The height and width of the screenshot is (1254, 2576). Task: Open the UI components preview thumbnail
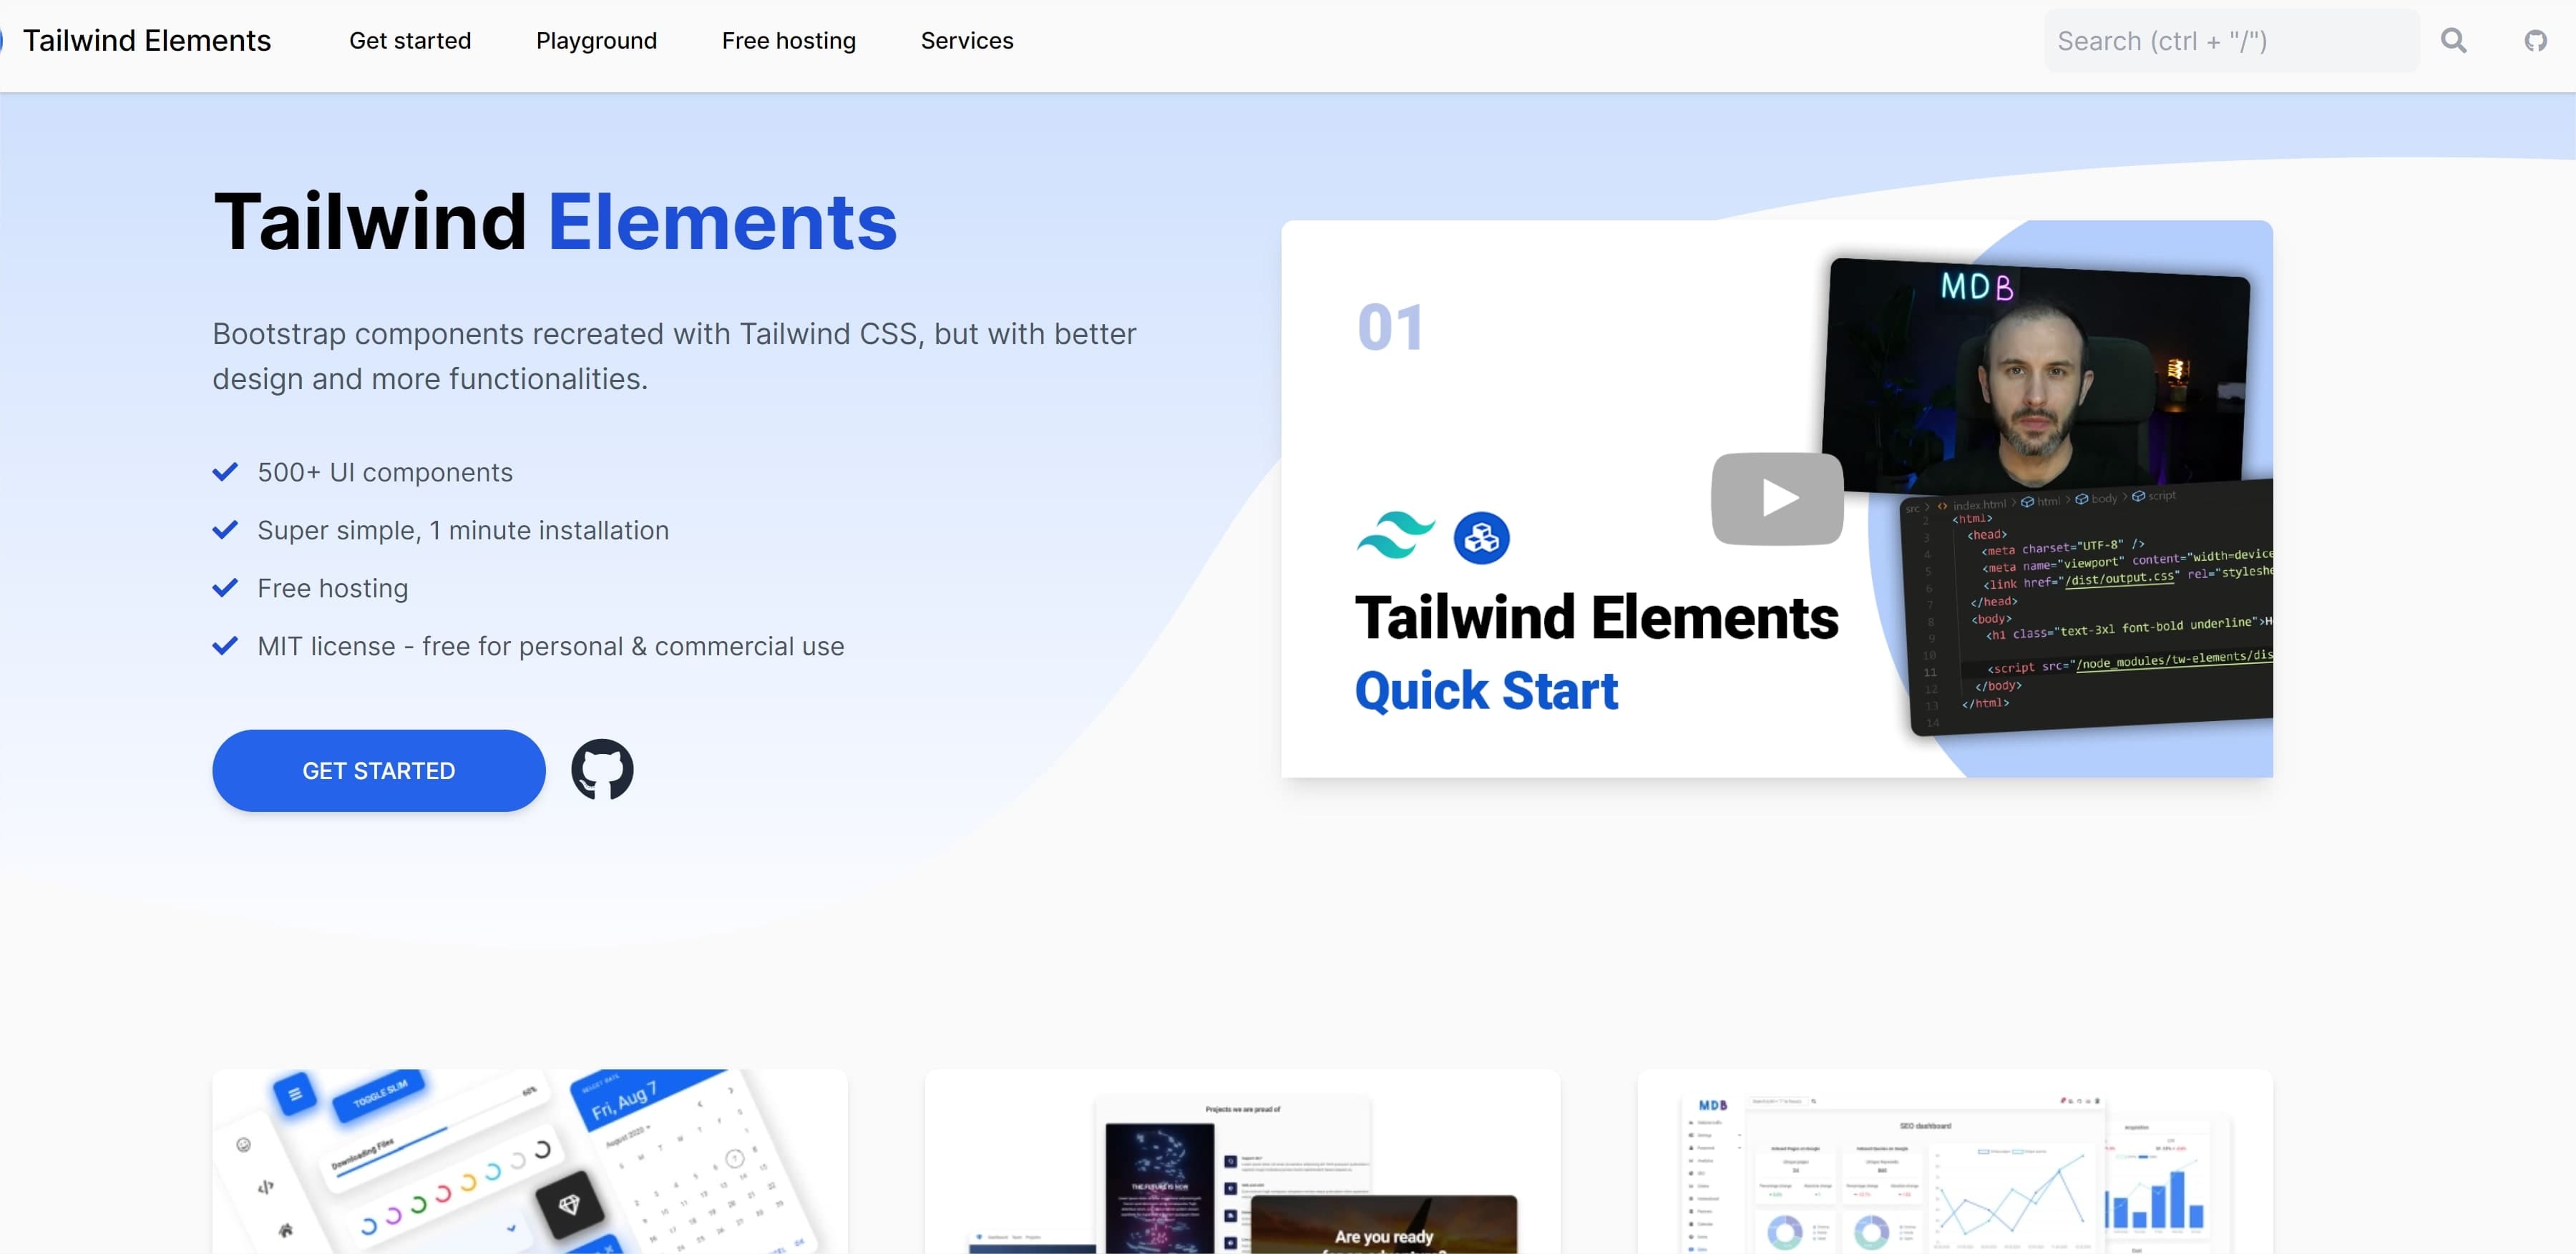[x=530, y=1160]
